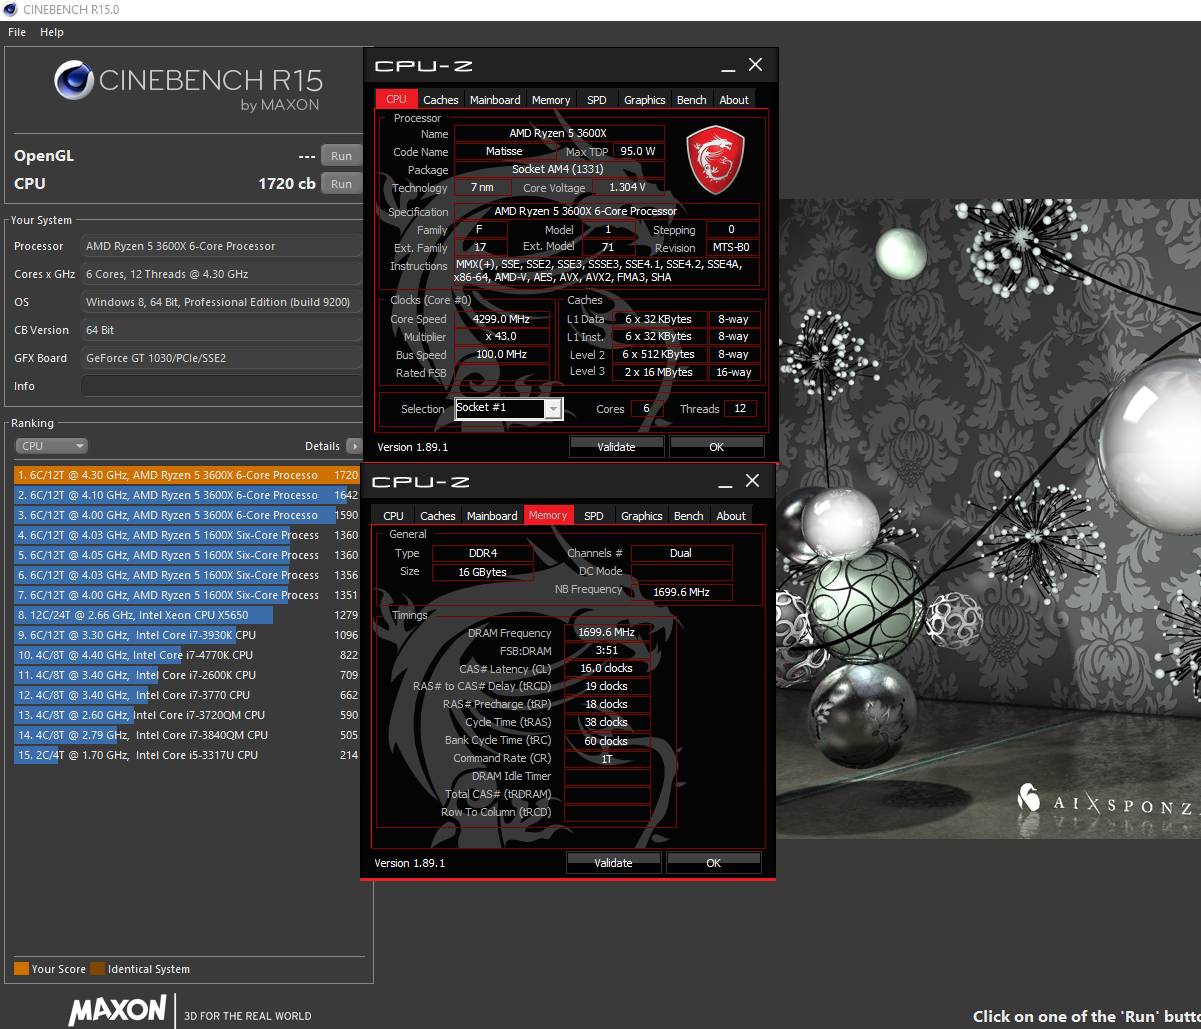Screen dimensions: 1201x1029
Task: Click the AIXSPONZA logo in render
Action: click(1108, 800)
